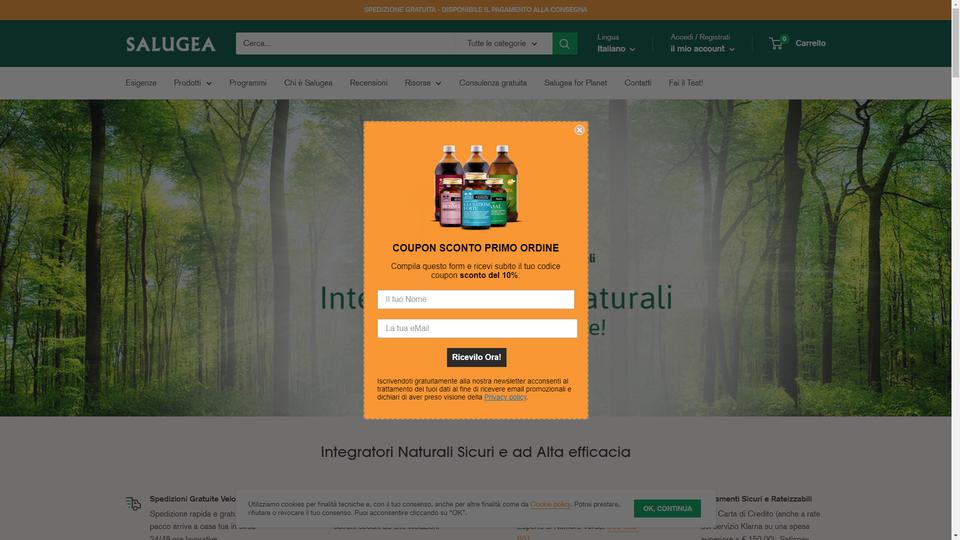Open Salugea for Planet page
The height and width of the screenshot is (540, 960).
[576, 83]
